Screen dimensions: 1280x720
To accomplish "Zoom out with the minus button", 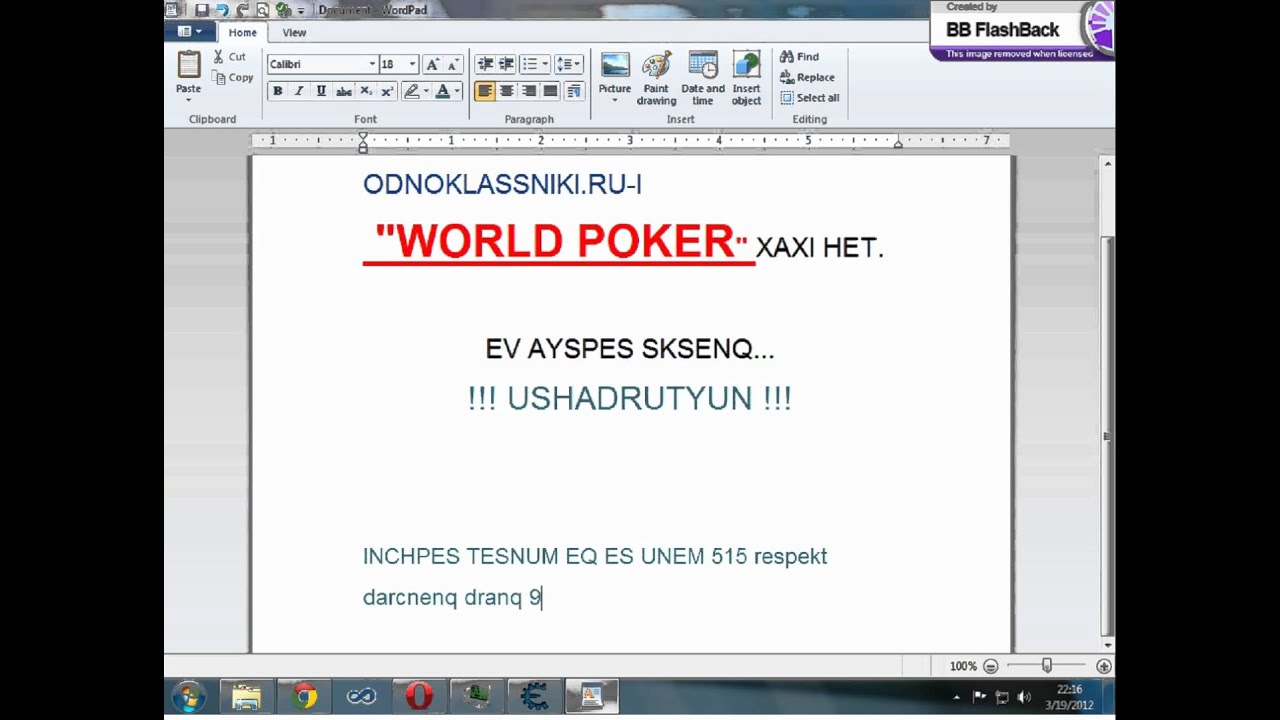I will 990,666.
